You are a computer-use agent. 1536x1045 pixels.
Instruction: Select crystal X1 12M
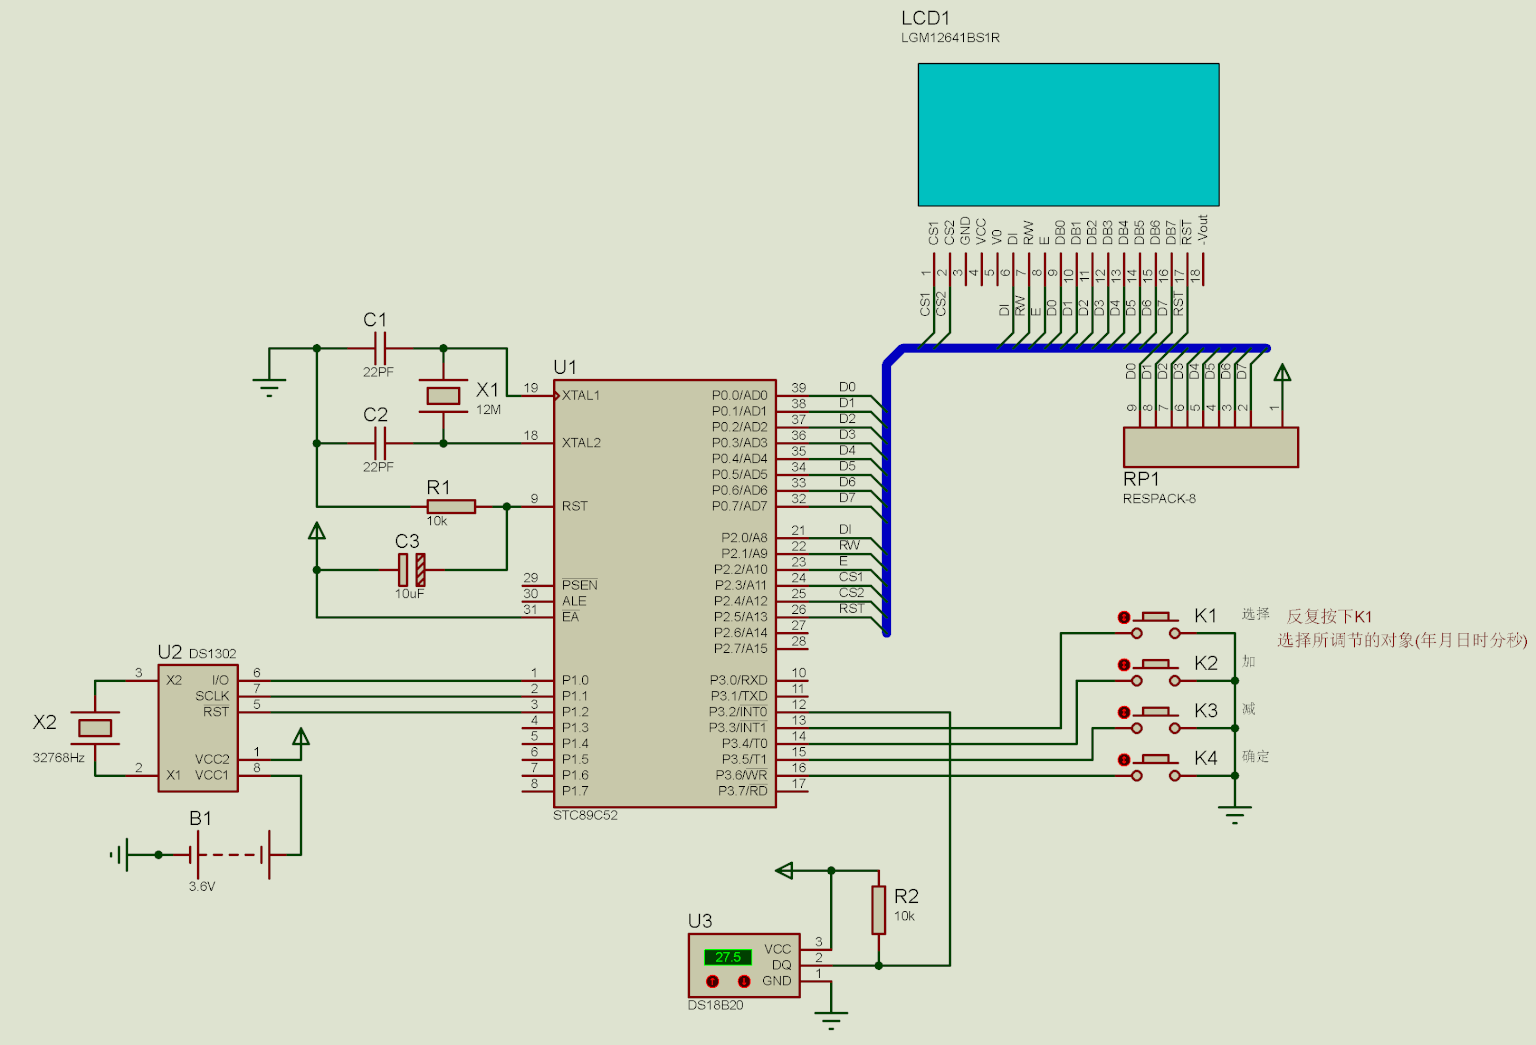tap(443, 396)
